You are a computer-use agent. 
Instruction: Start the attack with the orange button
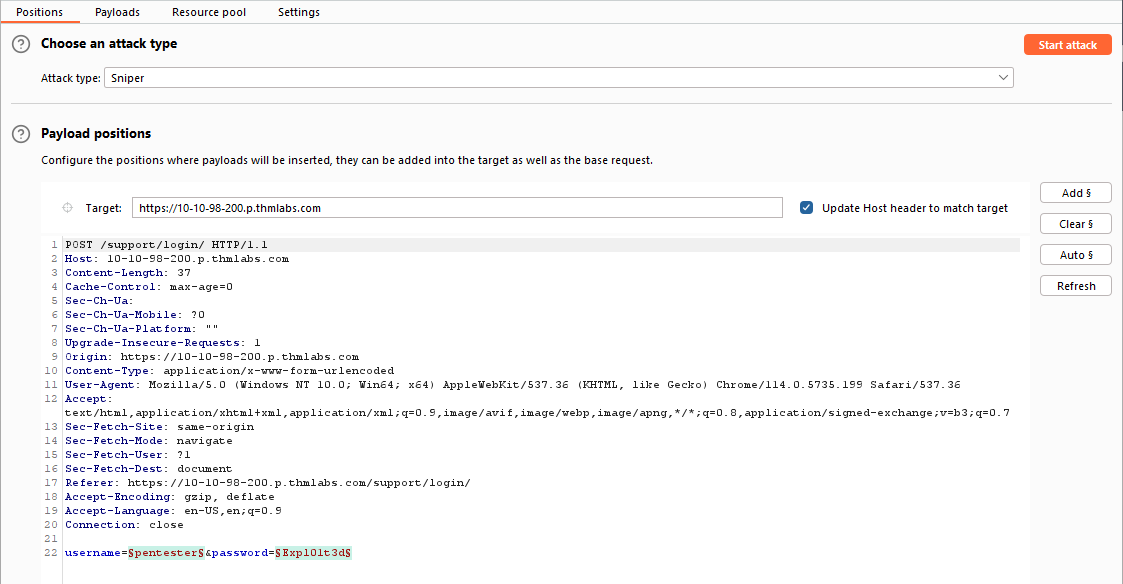[x=1068, y=44]
